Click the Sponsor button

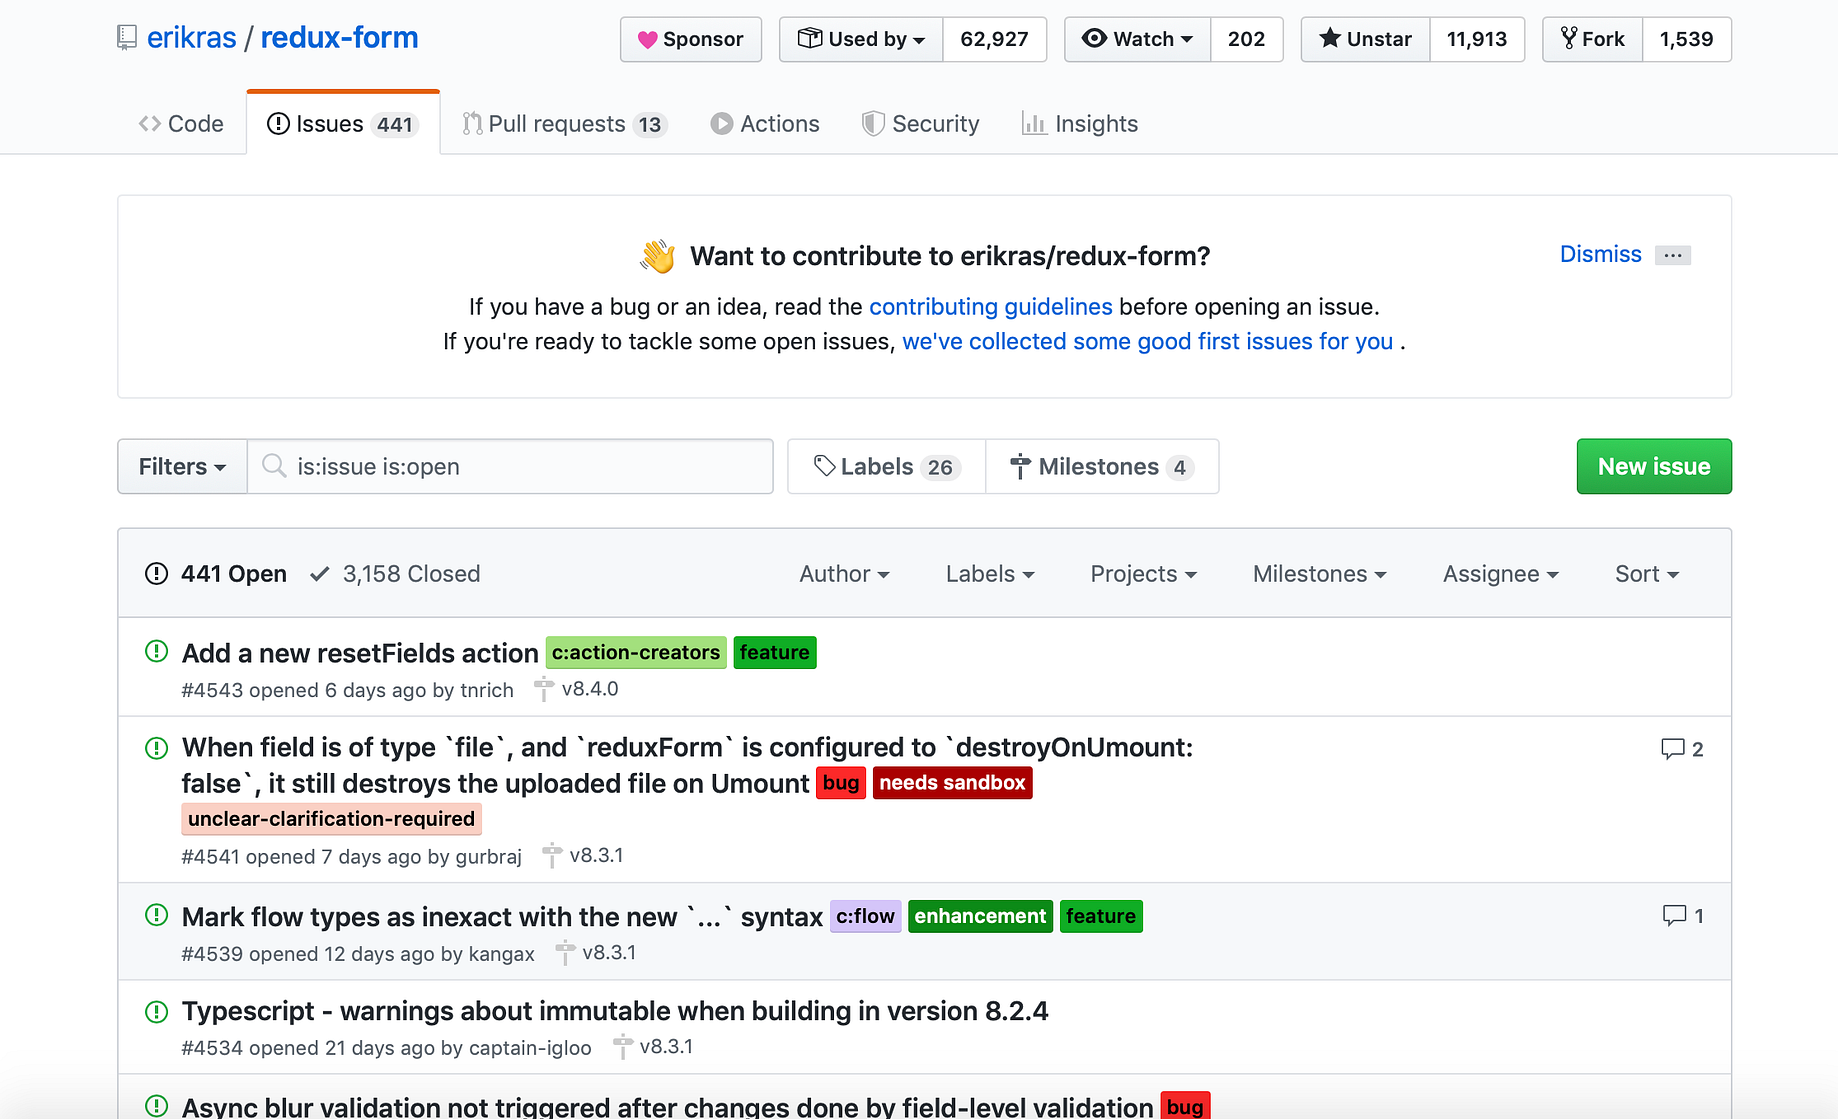691,39
